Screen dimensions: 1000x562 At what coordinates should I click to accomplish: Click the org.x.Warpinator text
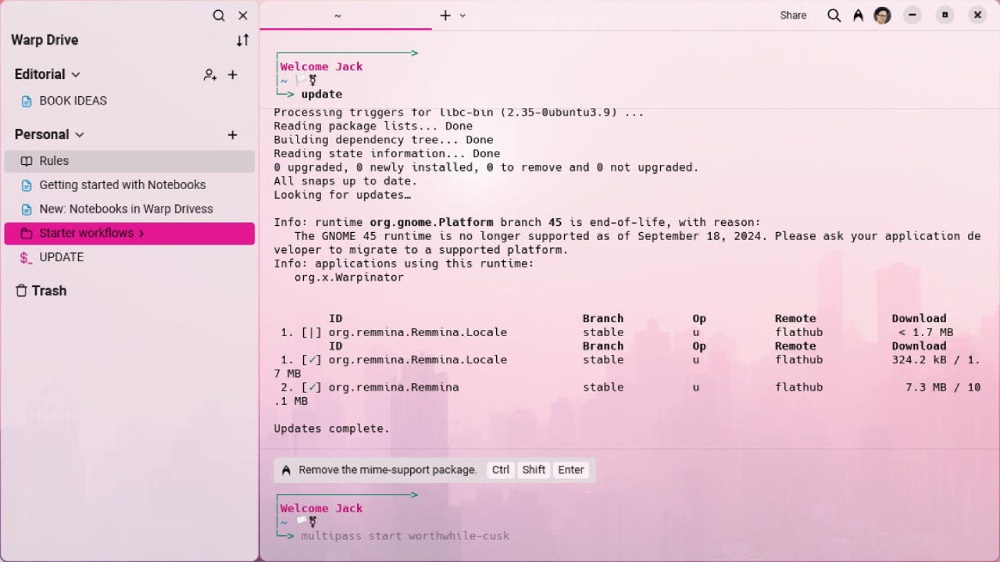coord(349,277)
